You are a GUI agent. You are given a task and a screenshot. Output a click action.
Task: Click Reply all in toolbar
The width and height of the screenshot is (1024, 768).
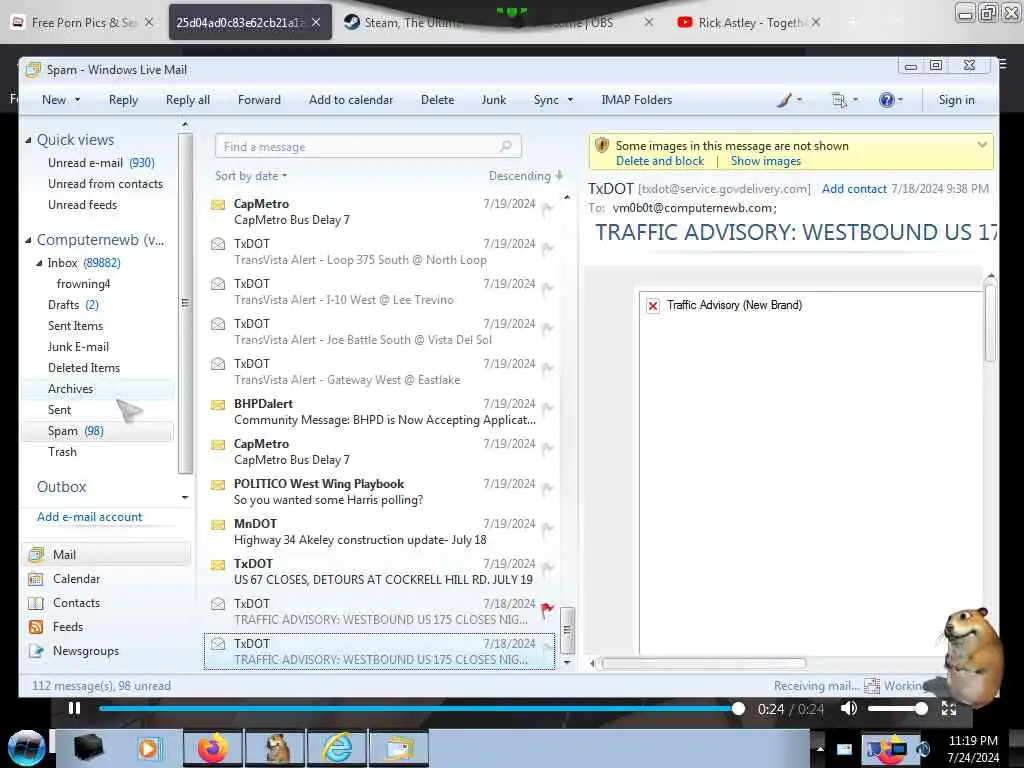(x=187, y=100)
